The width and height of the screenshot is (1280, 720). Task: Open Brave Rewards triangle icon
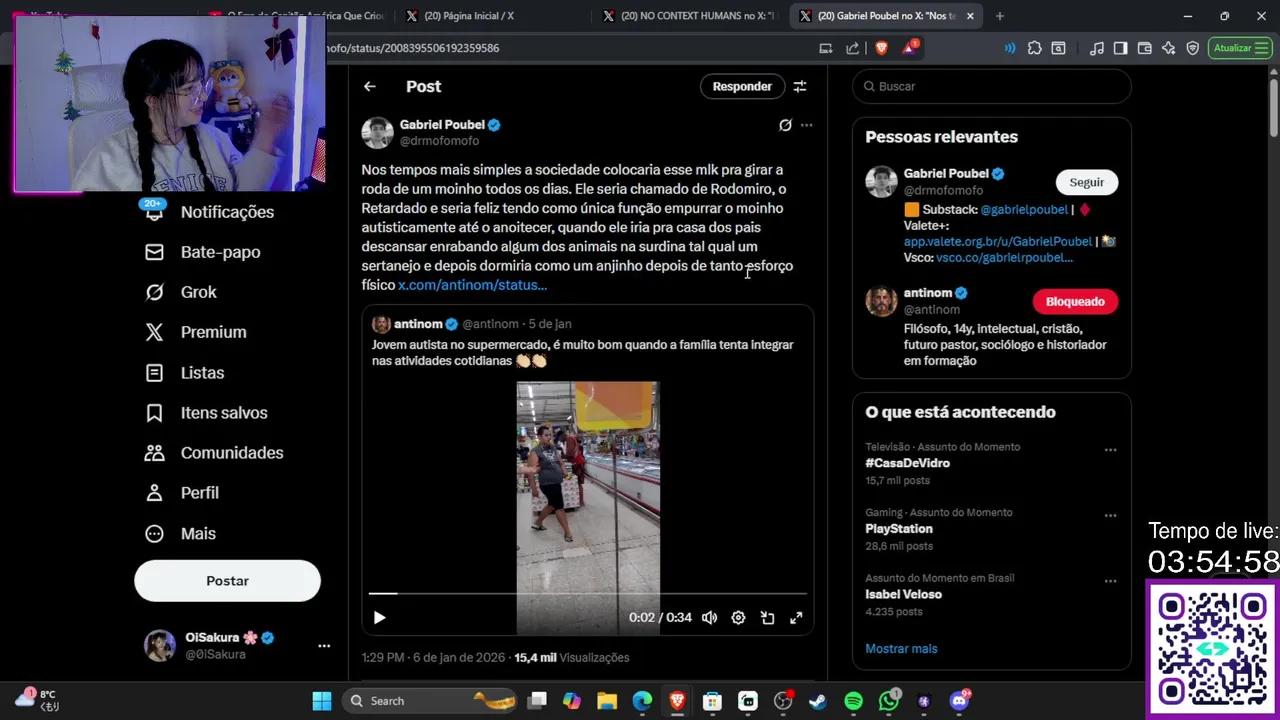(x=909, y=48)
